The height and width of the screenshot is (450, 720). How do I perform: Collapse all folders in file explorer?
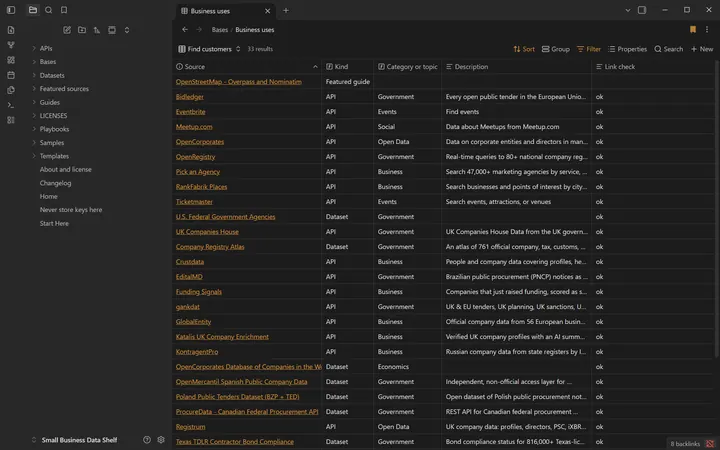[127, 30]
